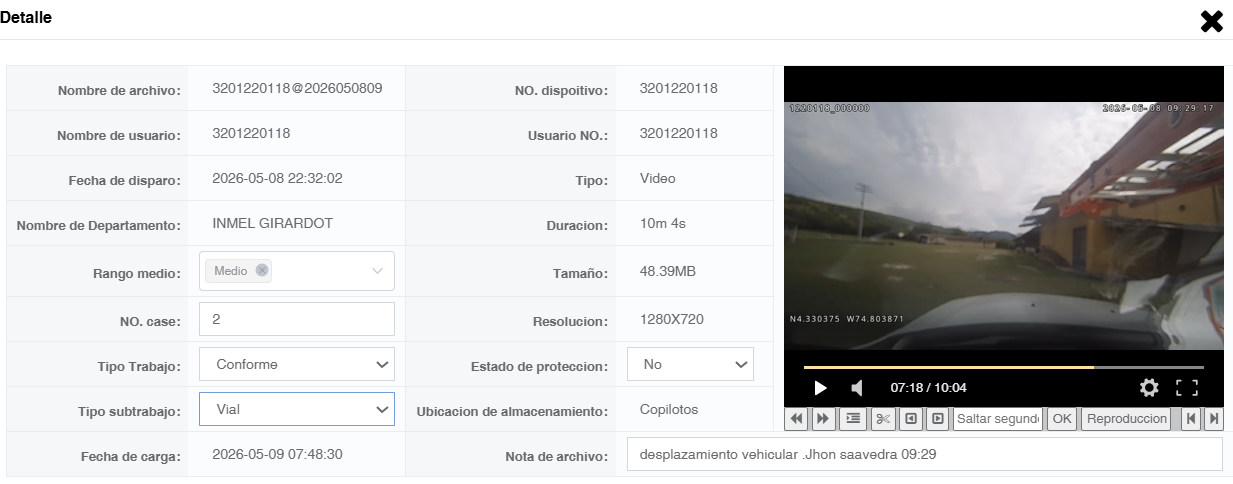Open the video player settings gear
Image resolution: width=1233 pixels, height=484 pixels.
(1149, 388)
